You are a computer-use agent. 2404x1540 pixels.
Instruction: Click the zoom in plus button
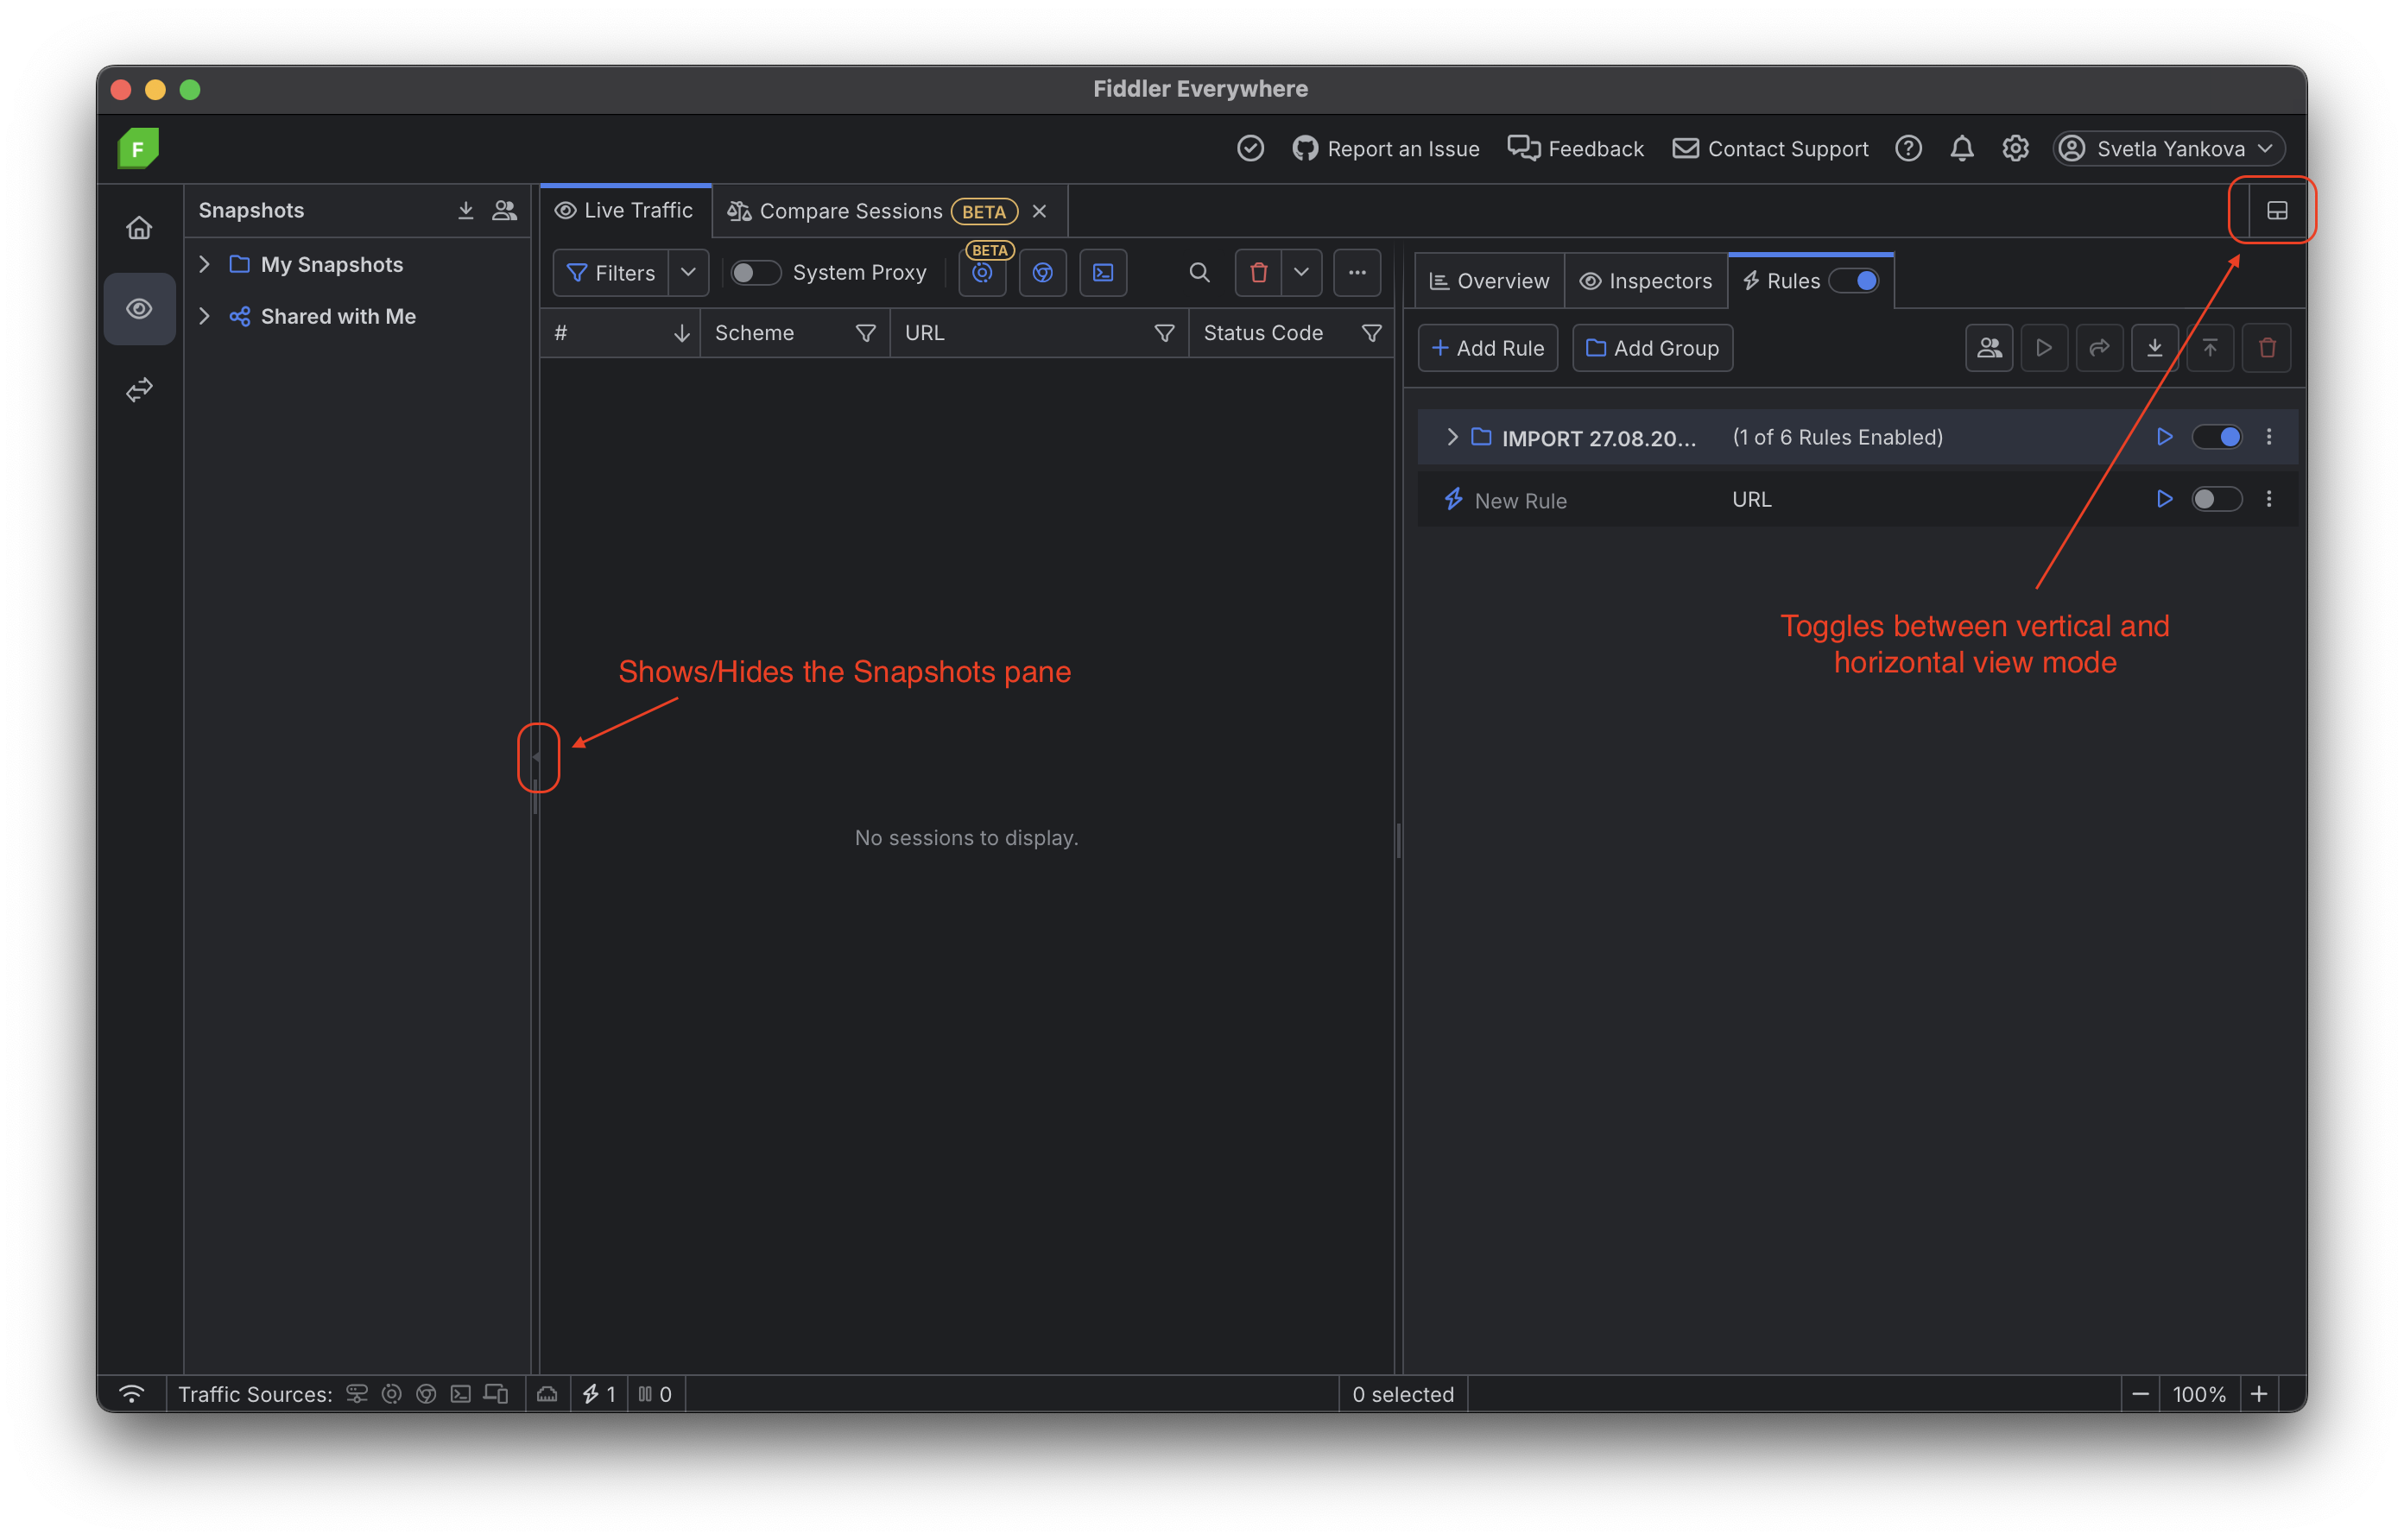pos(2259,1394)
